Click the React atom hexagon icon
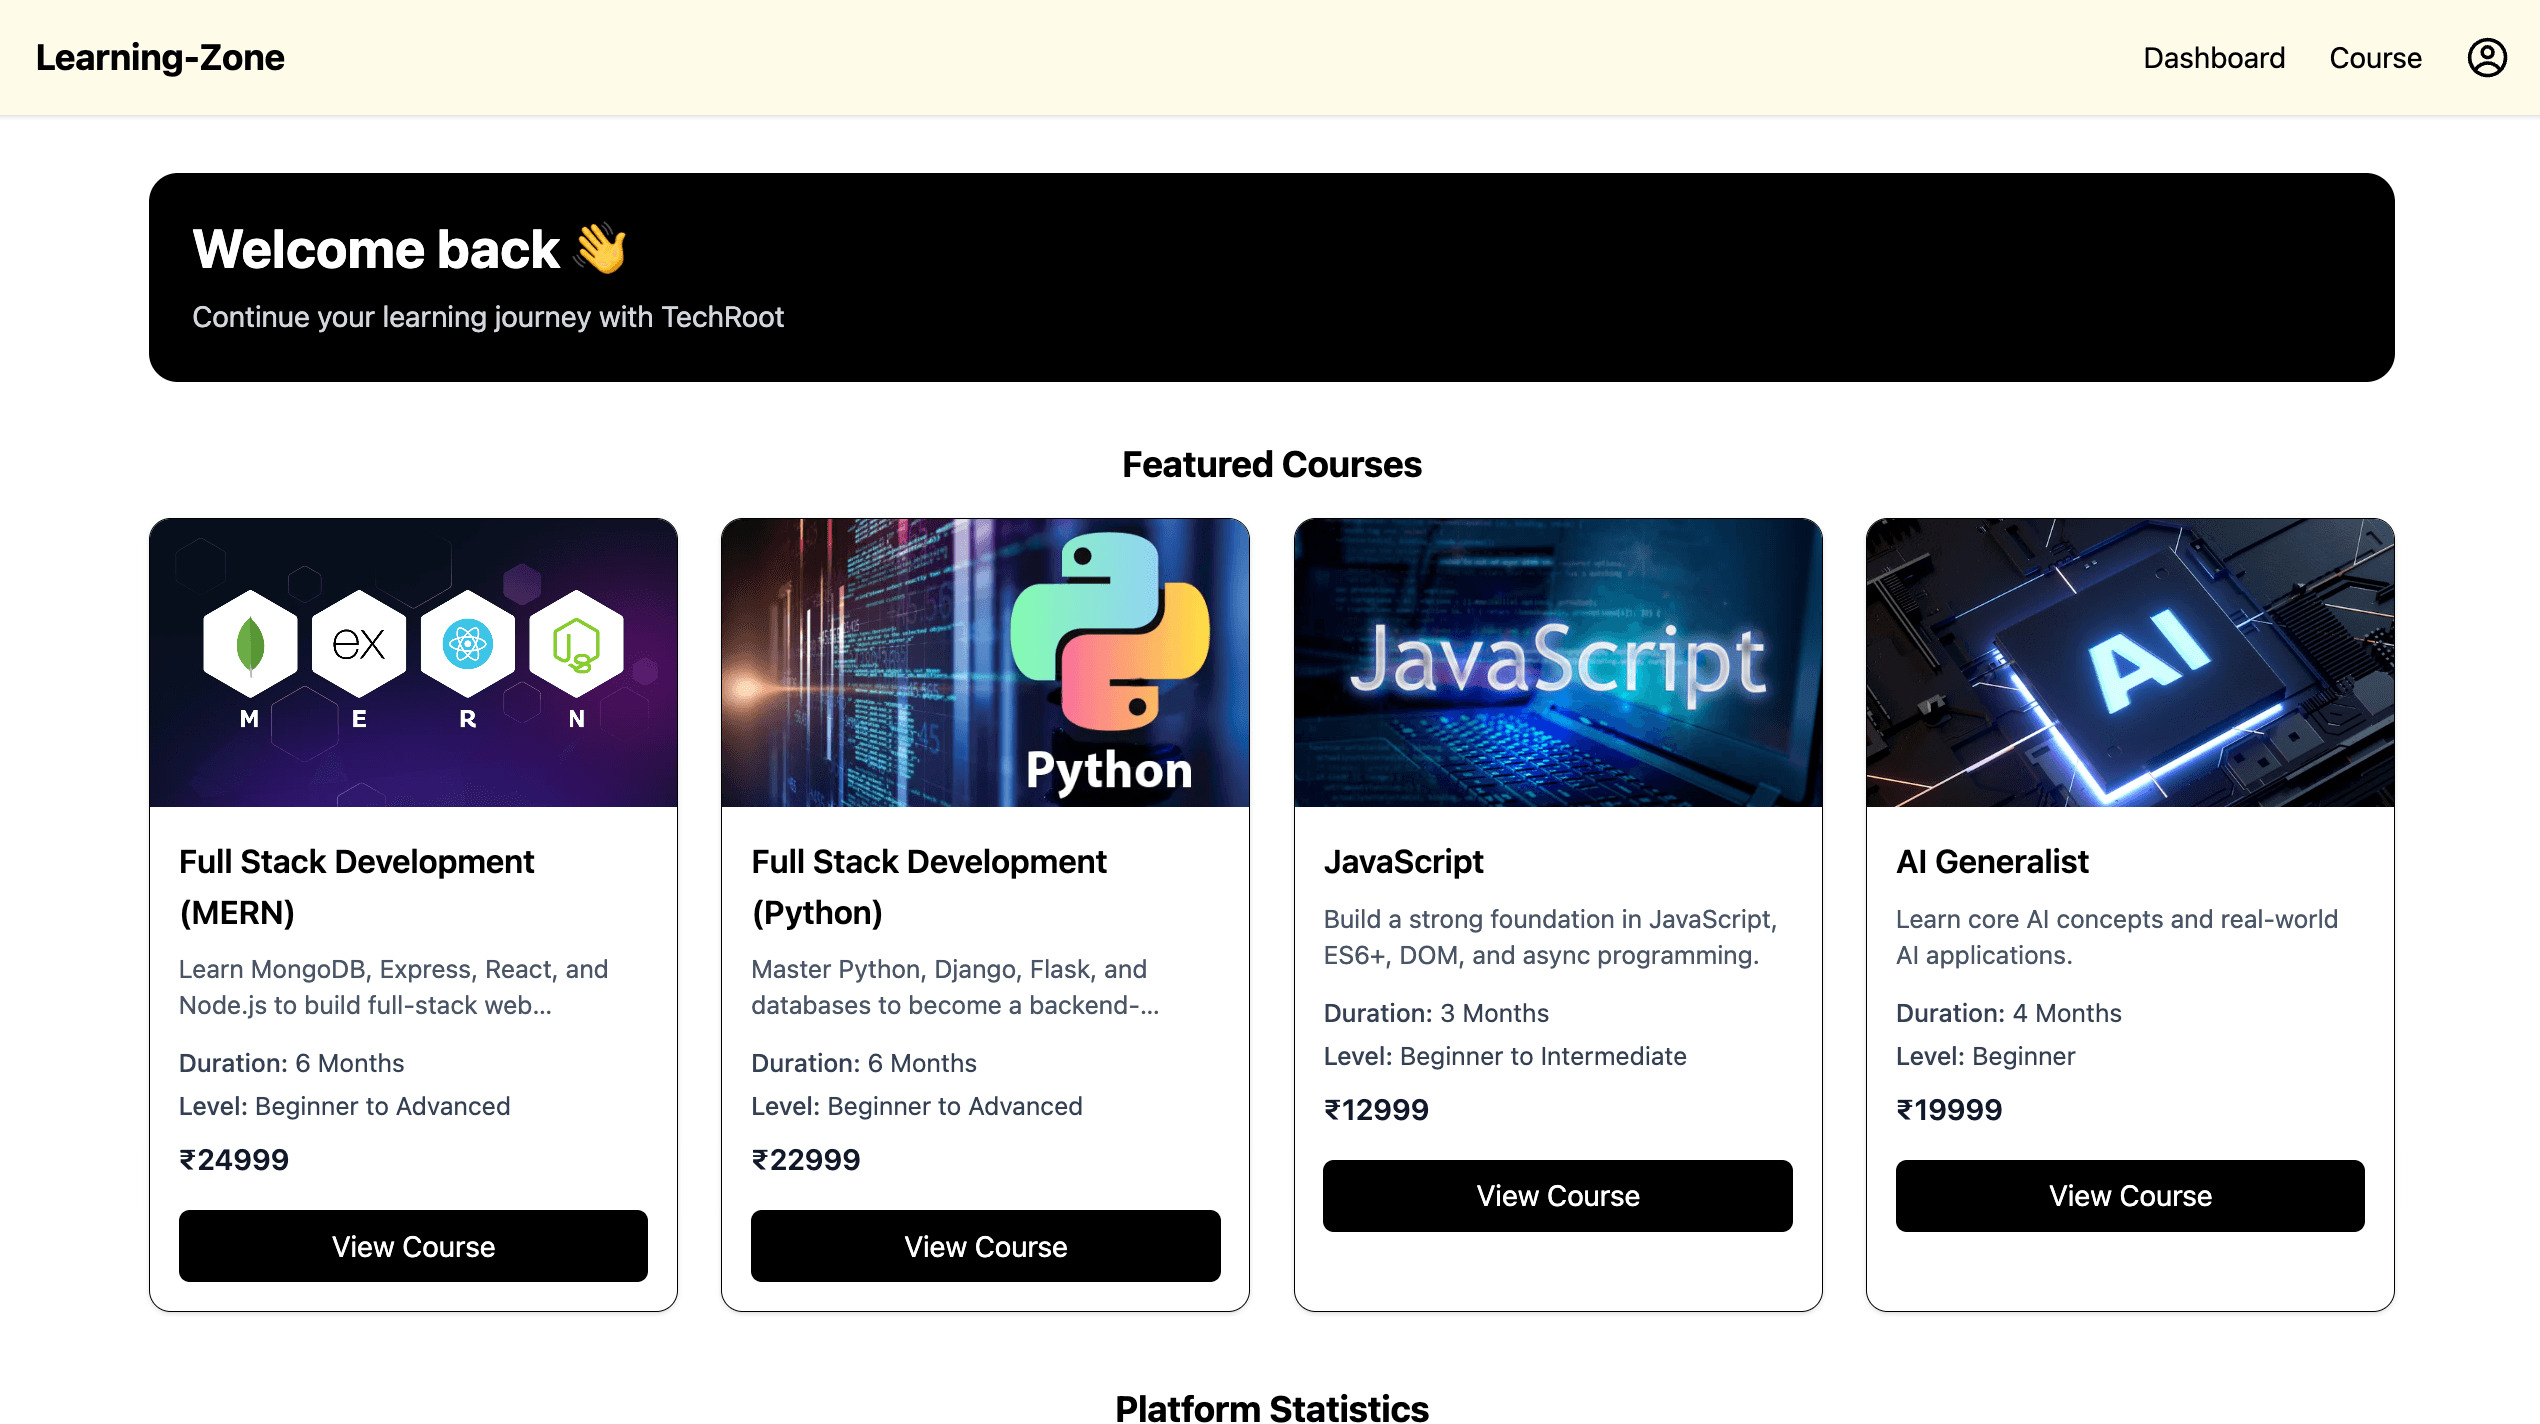 (x=467, y=644)
